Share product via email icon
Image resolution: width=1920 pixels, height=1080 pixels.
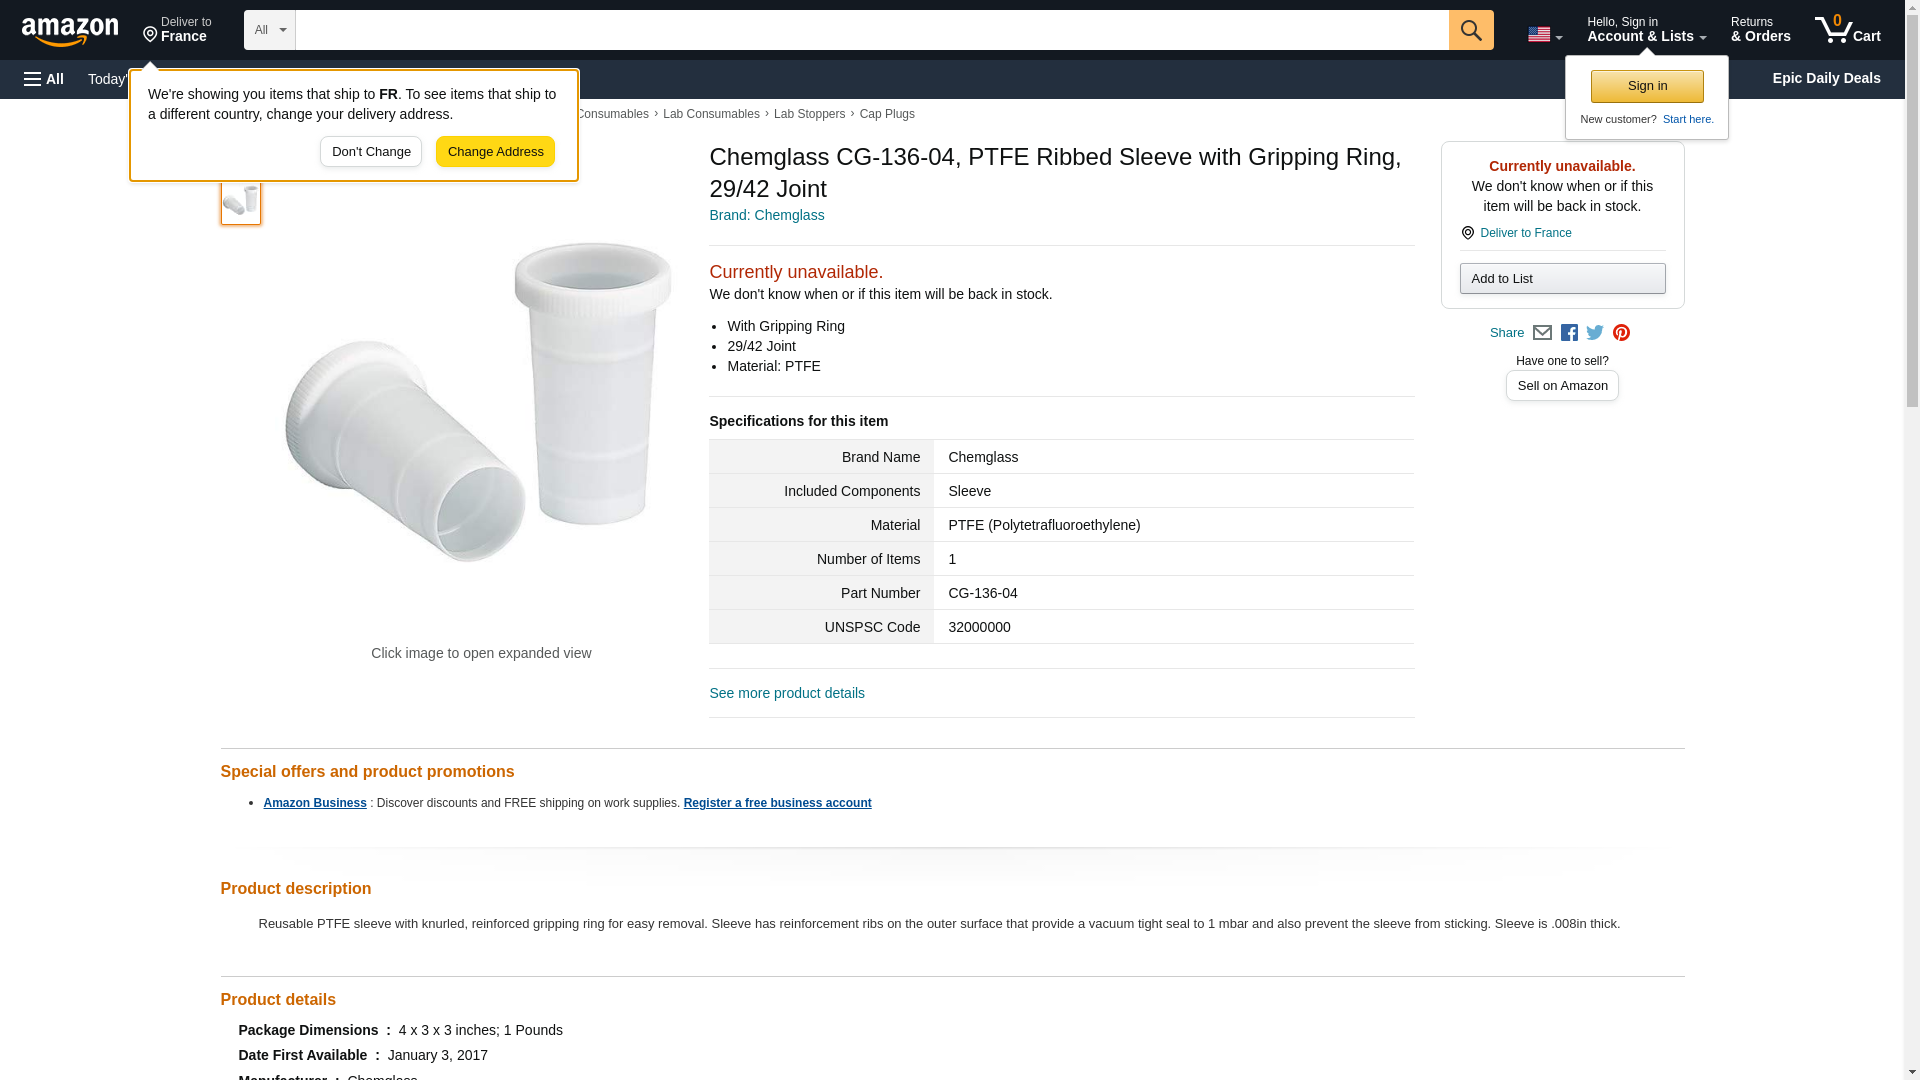1542,333
